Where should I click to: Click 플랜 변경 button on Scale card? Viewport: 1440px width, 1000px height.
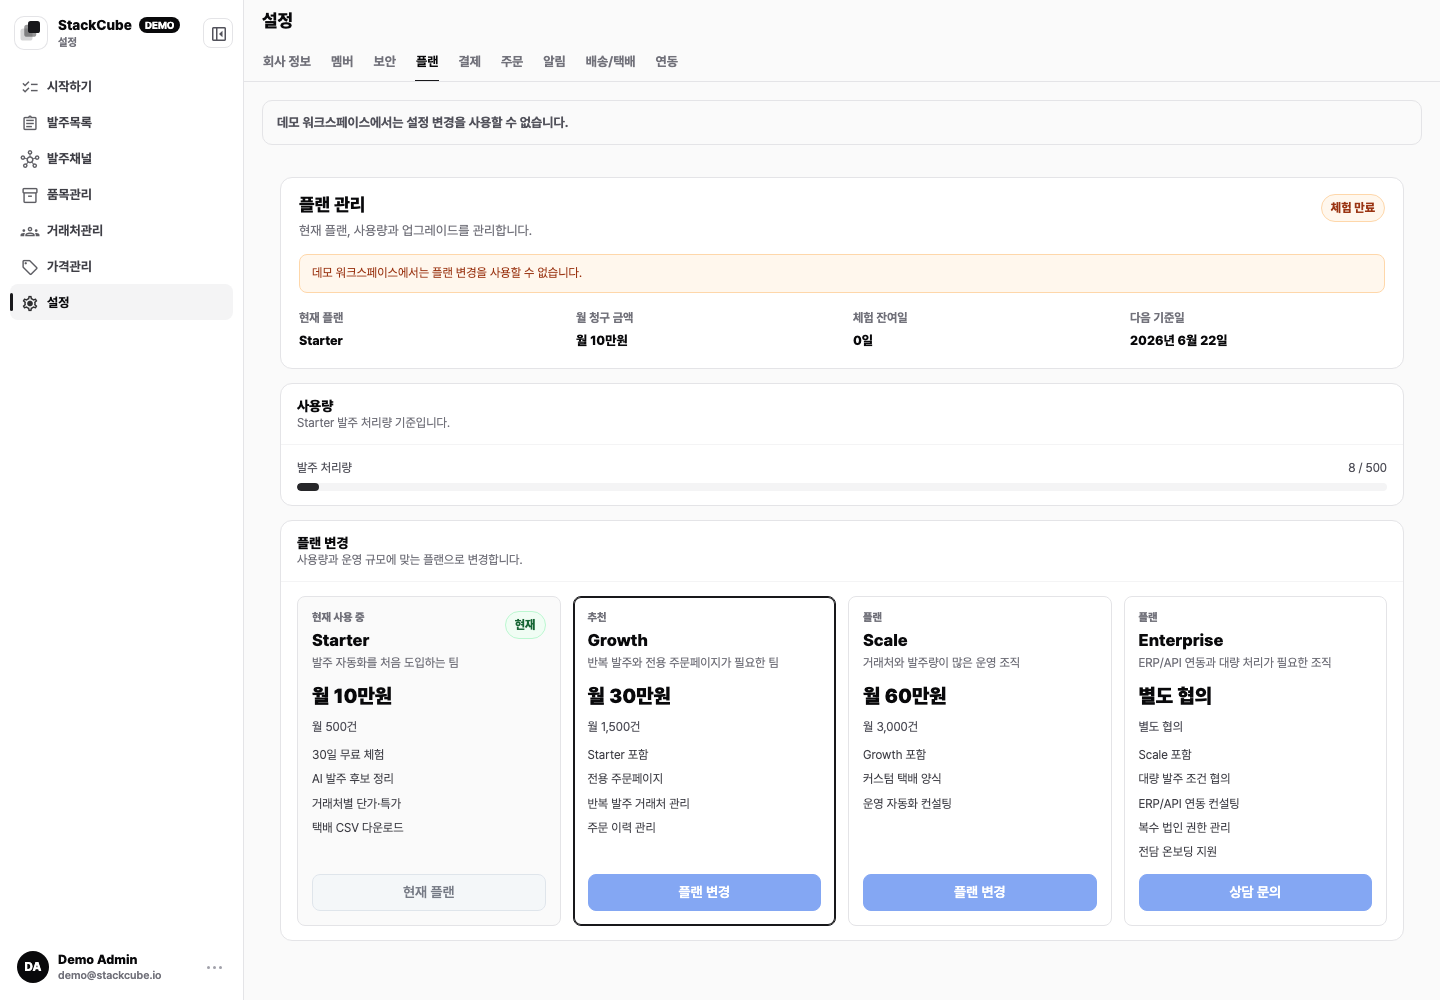980,892
